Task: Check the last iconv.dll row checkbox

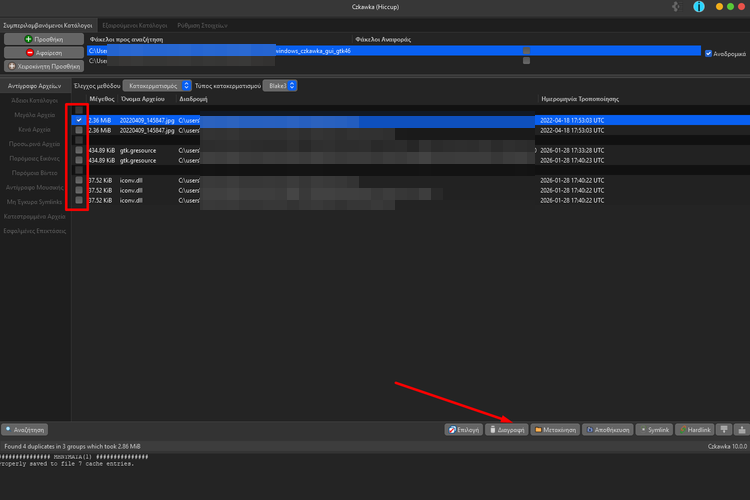Action: [x=79, y=200]
